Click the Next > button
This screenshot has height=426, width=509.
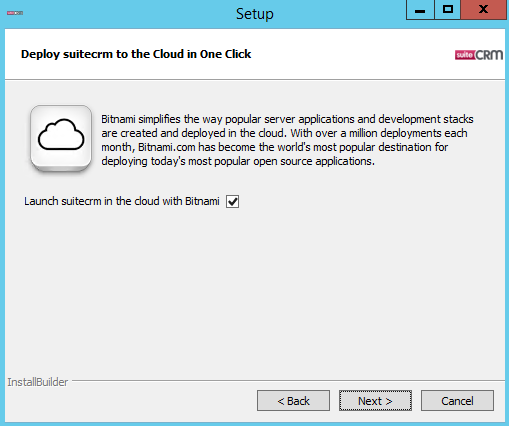375,401
